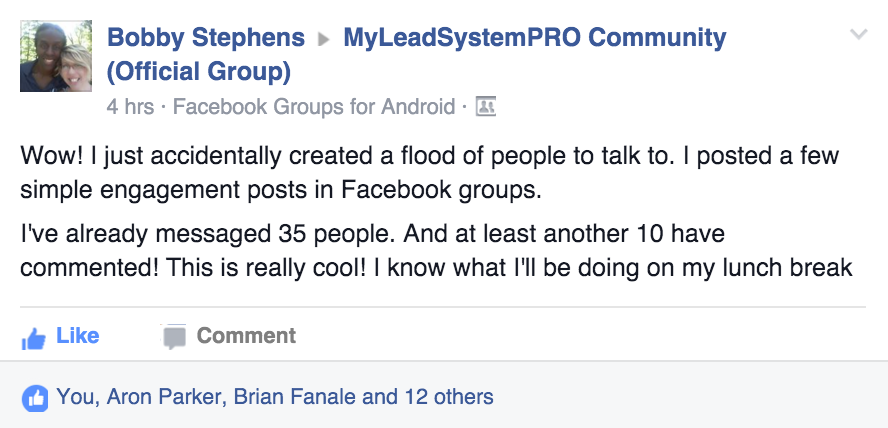Click the "(Official Group)" title text
Image resolution: width=888 pixels, height=428 pixels.
(199, 72)
